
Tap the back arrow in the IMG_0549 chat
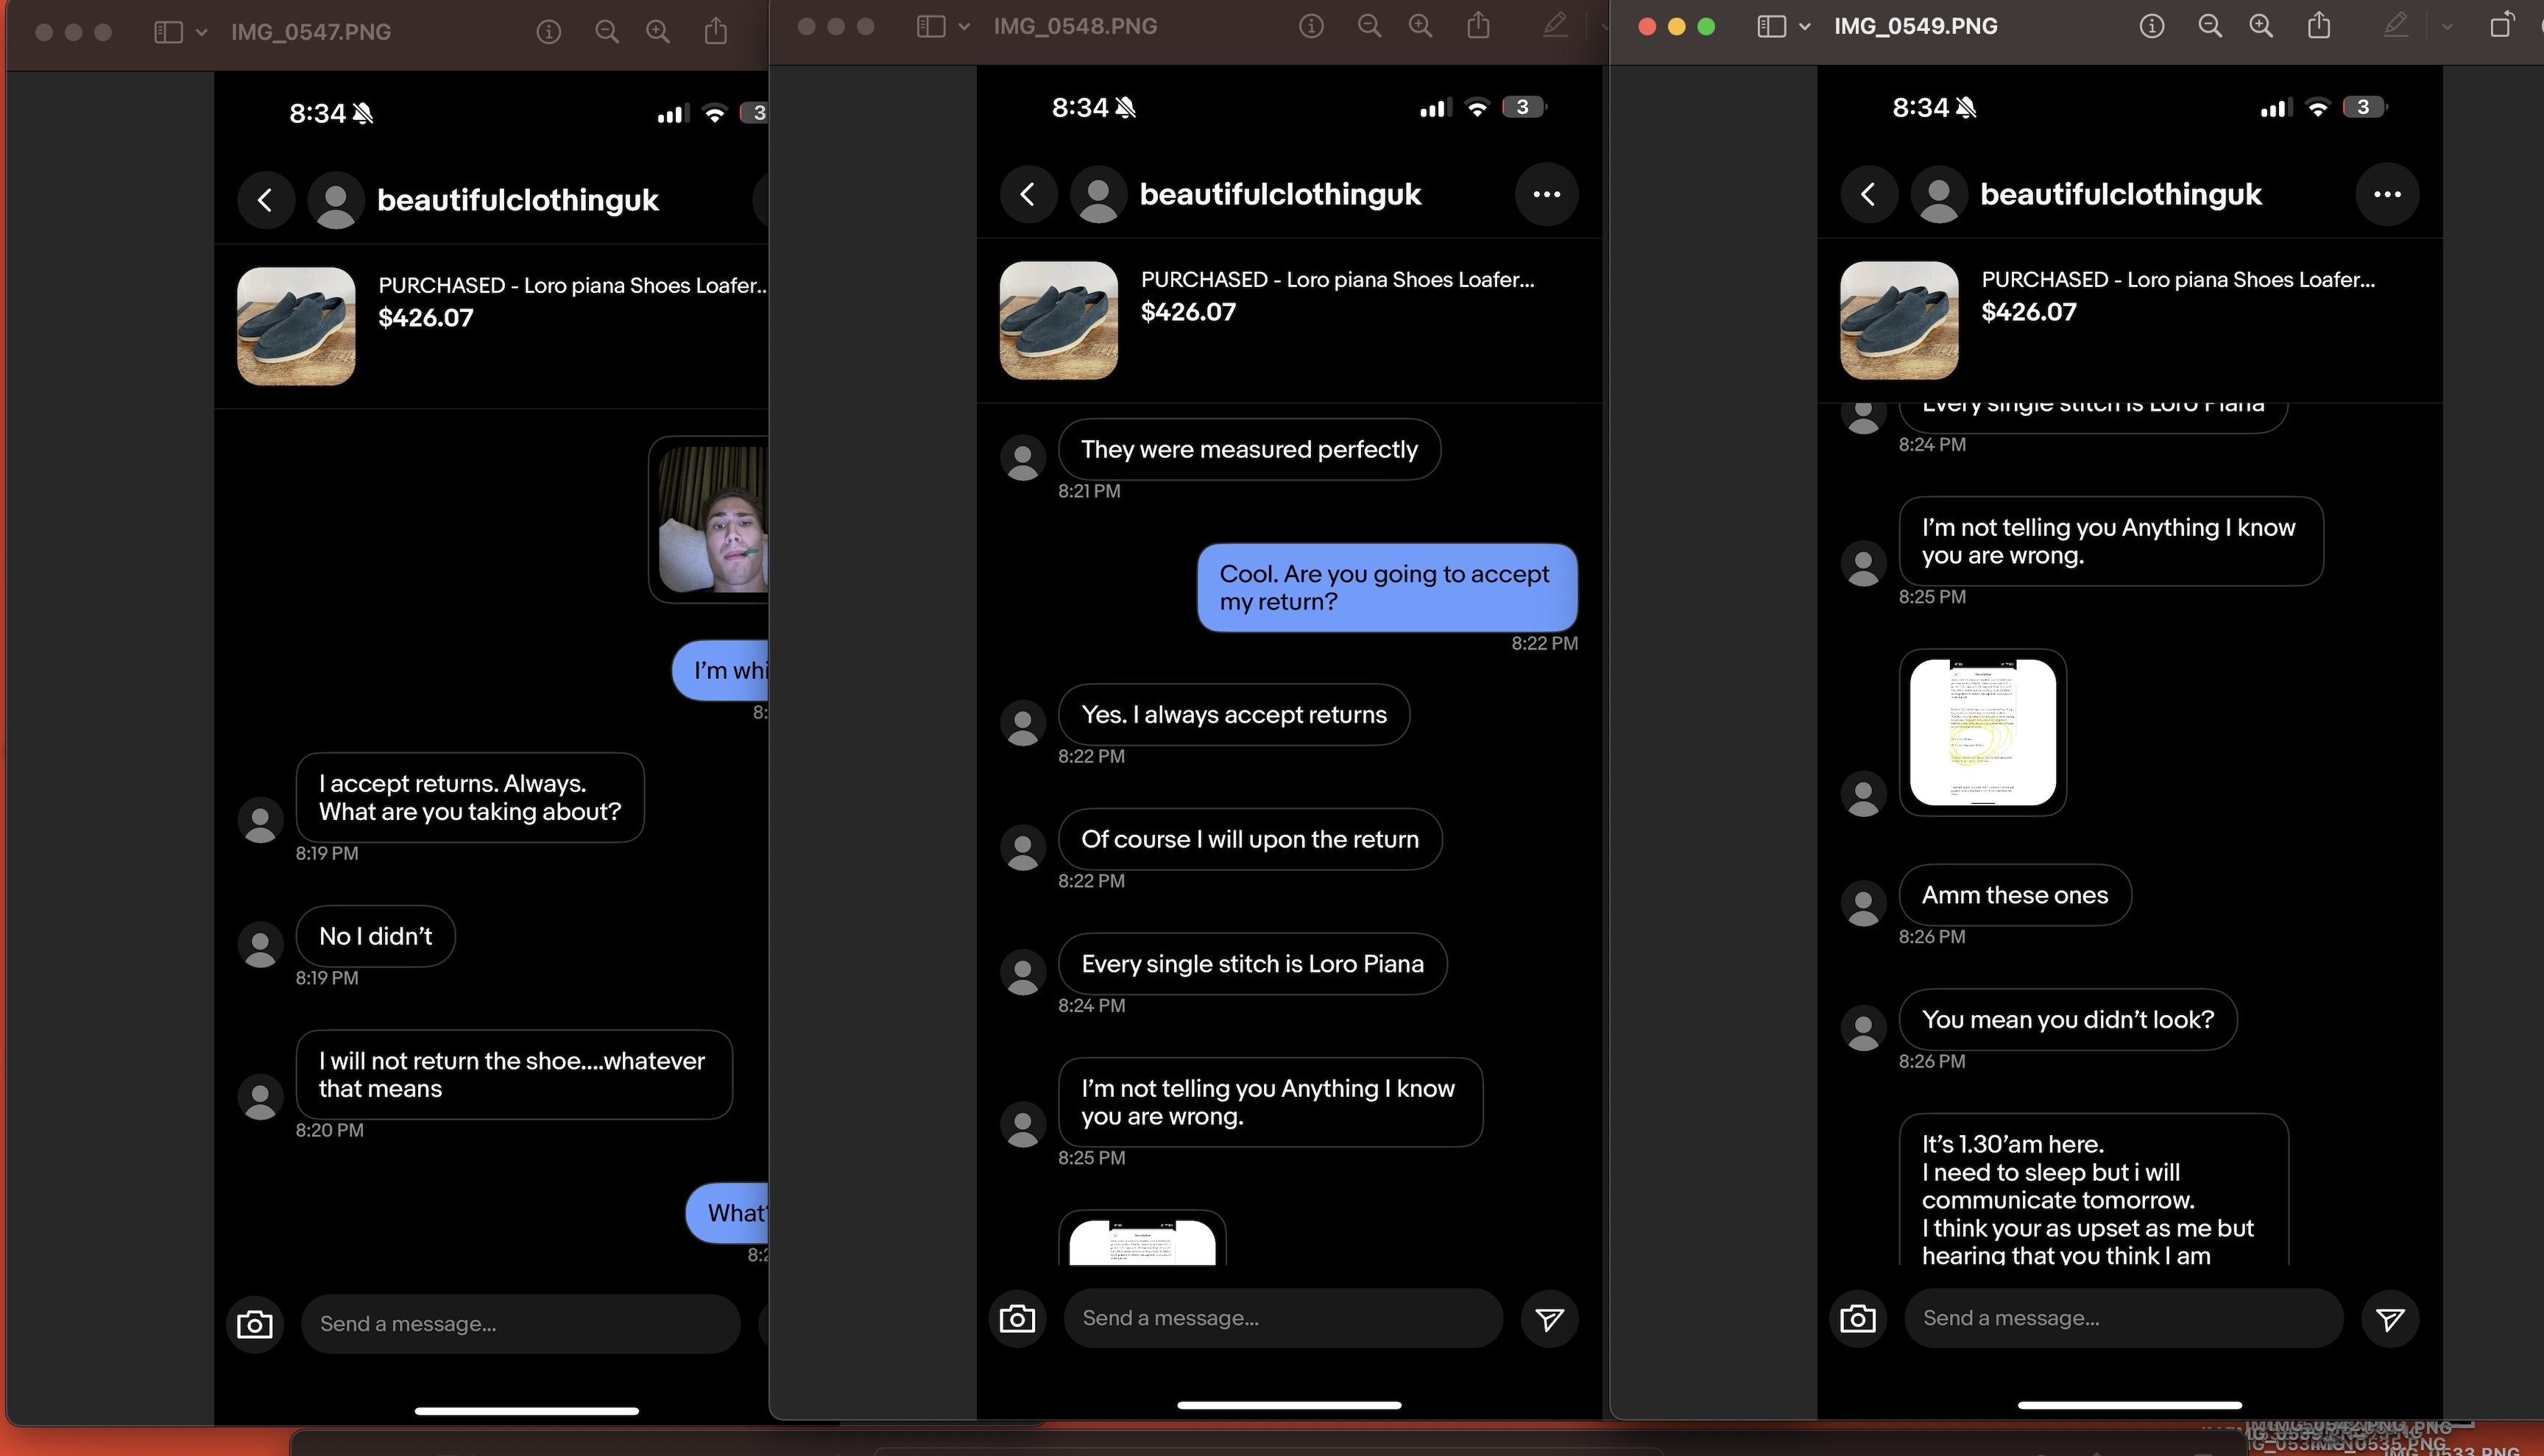(x=1869, y=194)
